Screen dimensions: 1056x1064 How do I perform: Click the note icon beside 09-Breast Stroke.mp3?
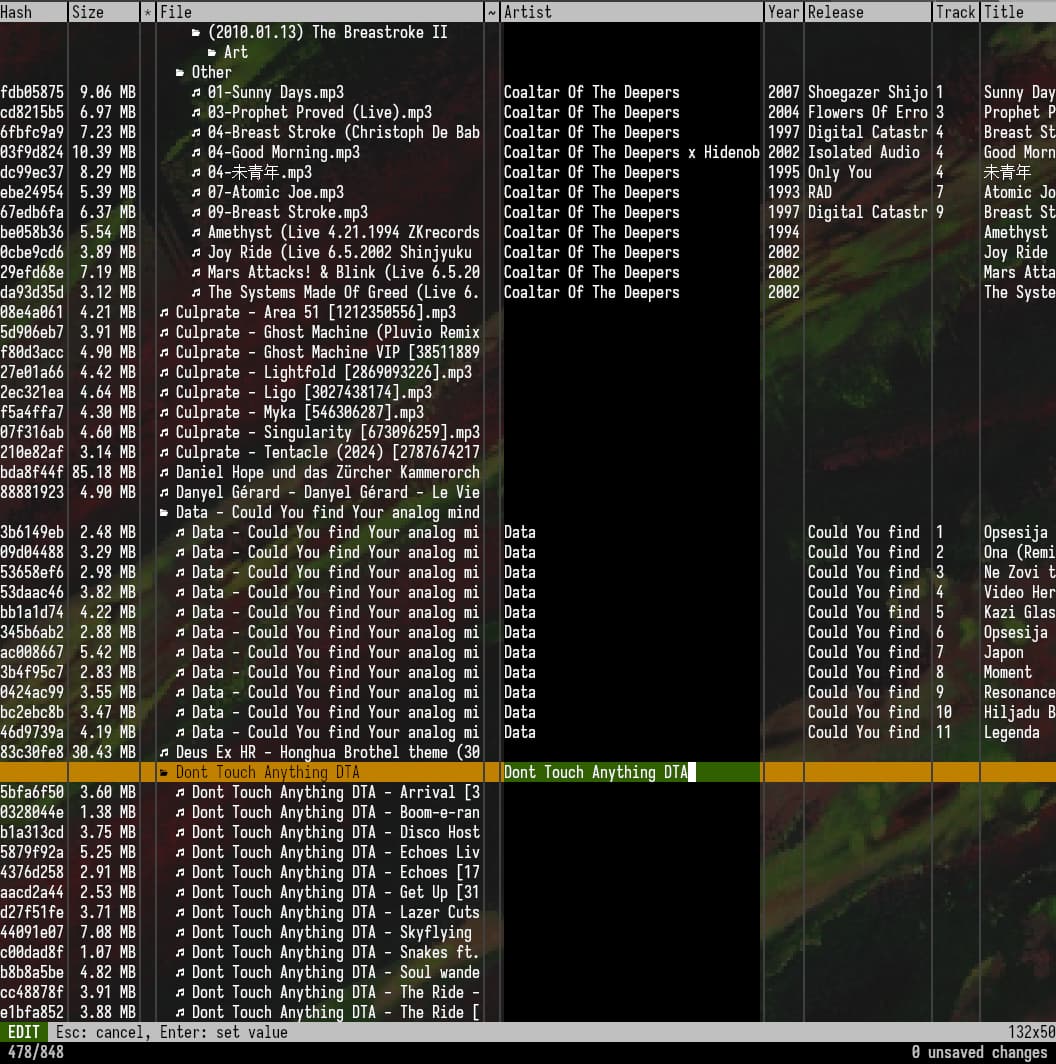click(196, 212)
